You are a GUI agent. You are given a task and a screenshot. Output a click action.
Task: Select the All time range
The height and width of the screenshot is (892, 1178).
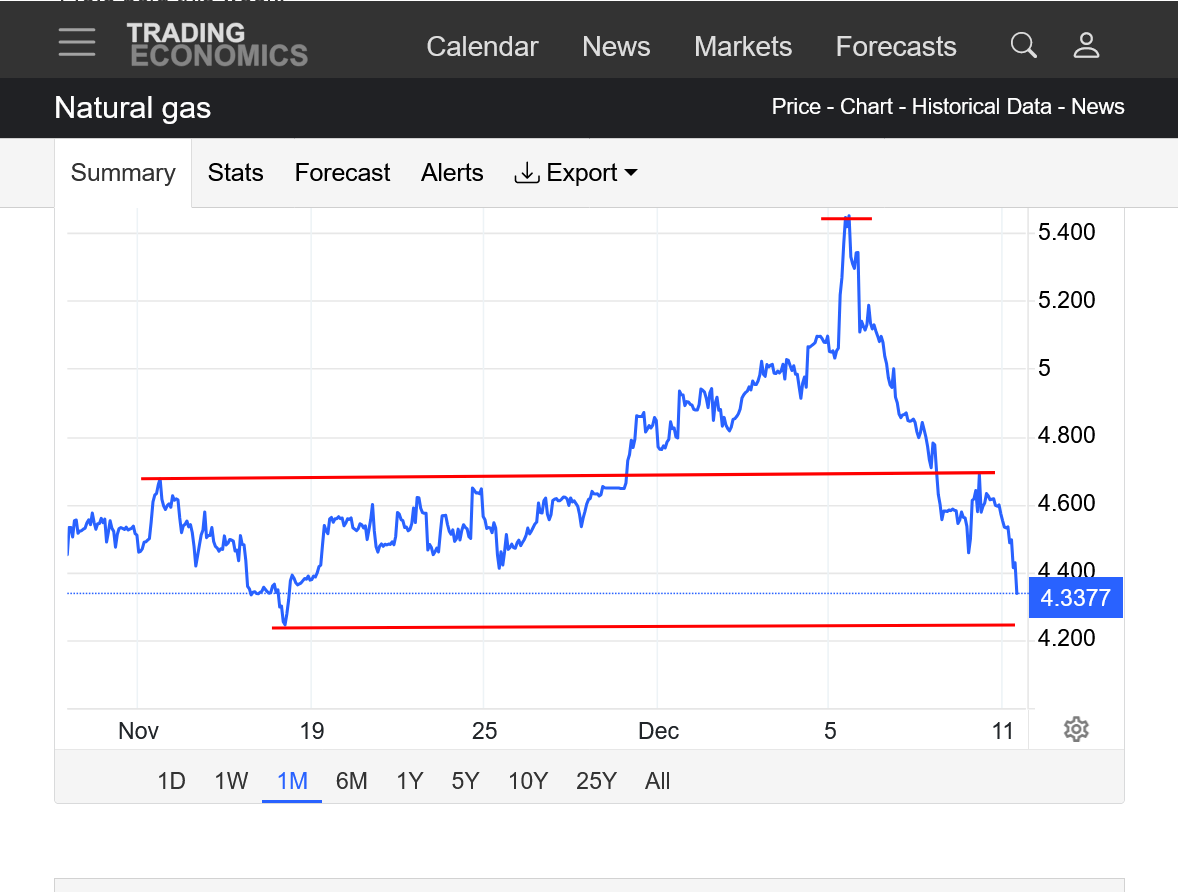[657, 781]
